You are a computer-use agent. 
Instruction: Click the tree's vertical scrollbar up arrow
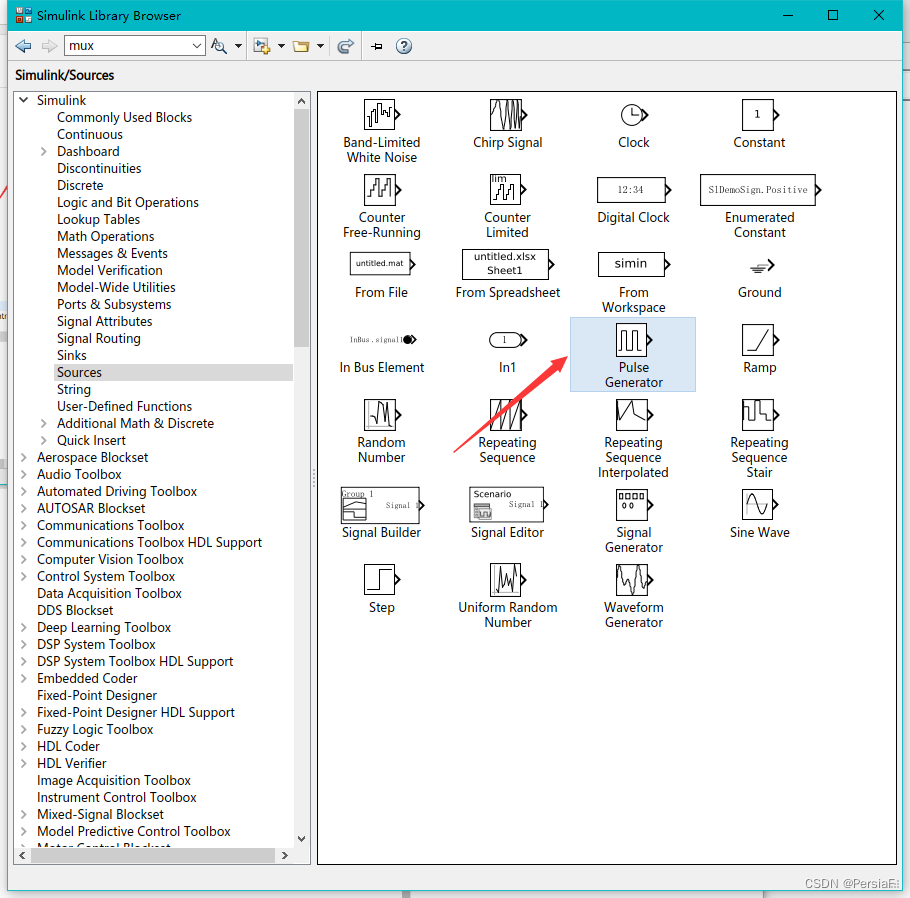point(301,101)
